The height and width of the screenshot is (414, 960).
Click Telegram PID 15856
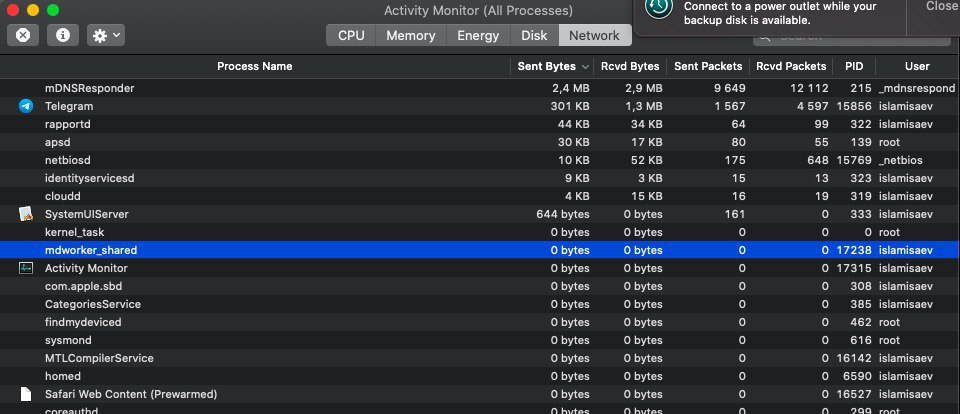pos(854,107)
